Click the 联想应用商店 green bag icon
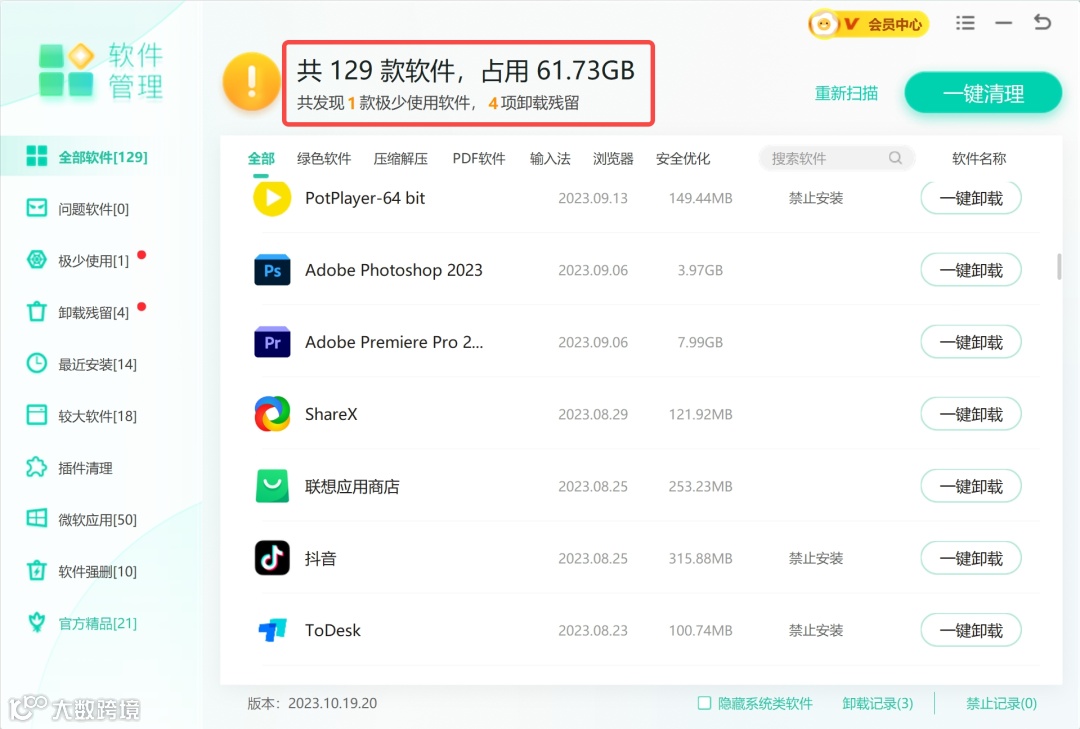Image resolution: width=1080 pixels, height=729 pixels. [x=272, y=486]
